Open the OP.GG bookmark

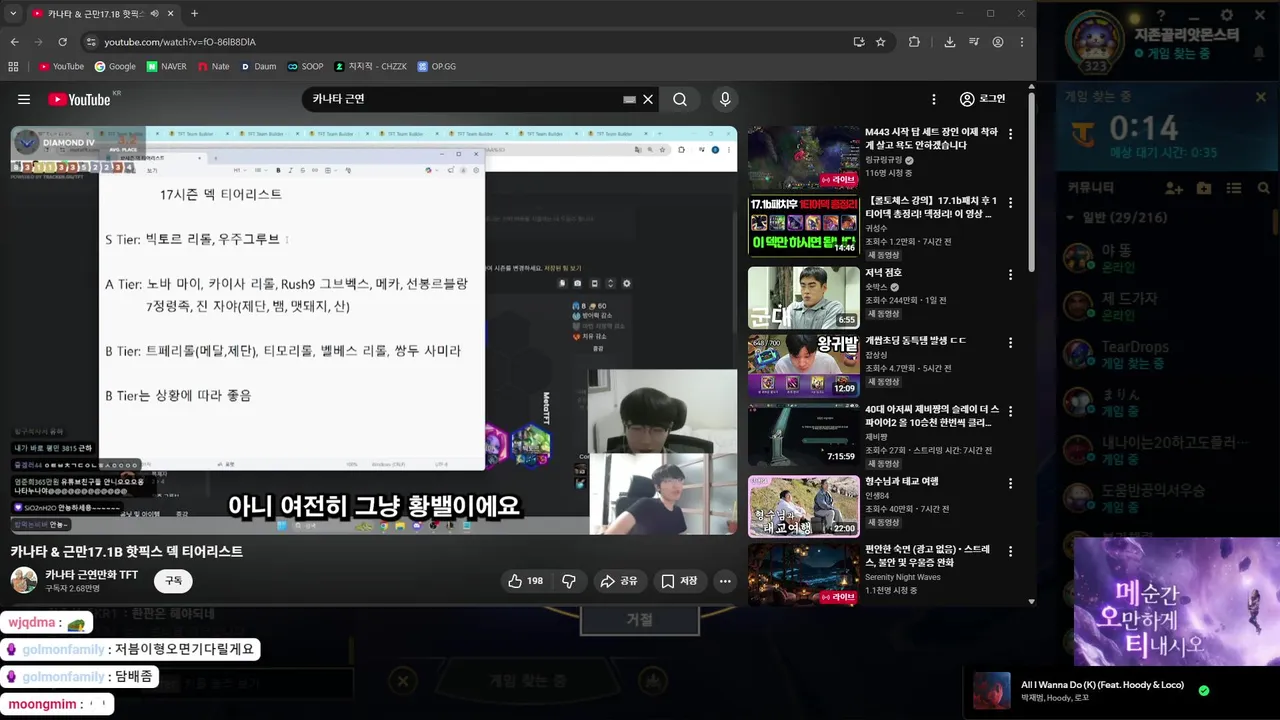pos(436,66)
